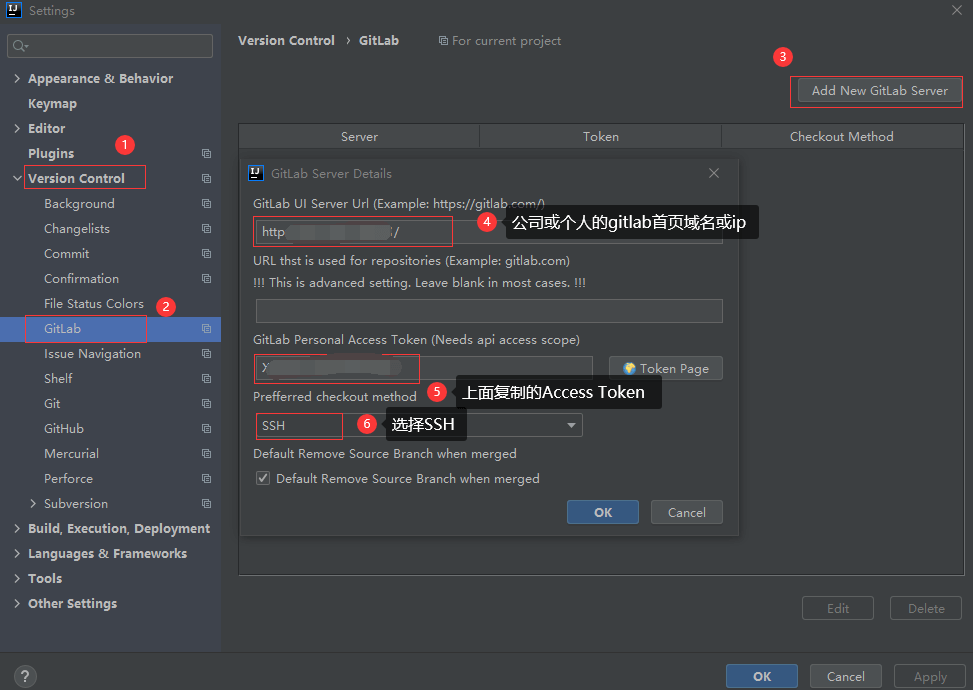Click the project-level icon beside Confirmation
973x690 pixels.
point(207,279)
